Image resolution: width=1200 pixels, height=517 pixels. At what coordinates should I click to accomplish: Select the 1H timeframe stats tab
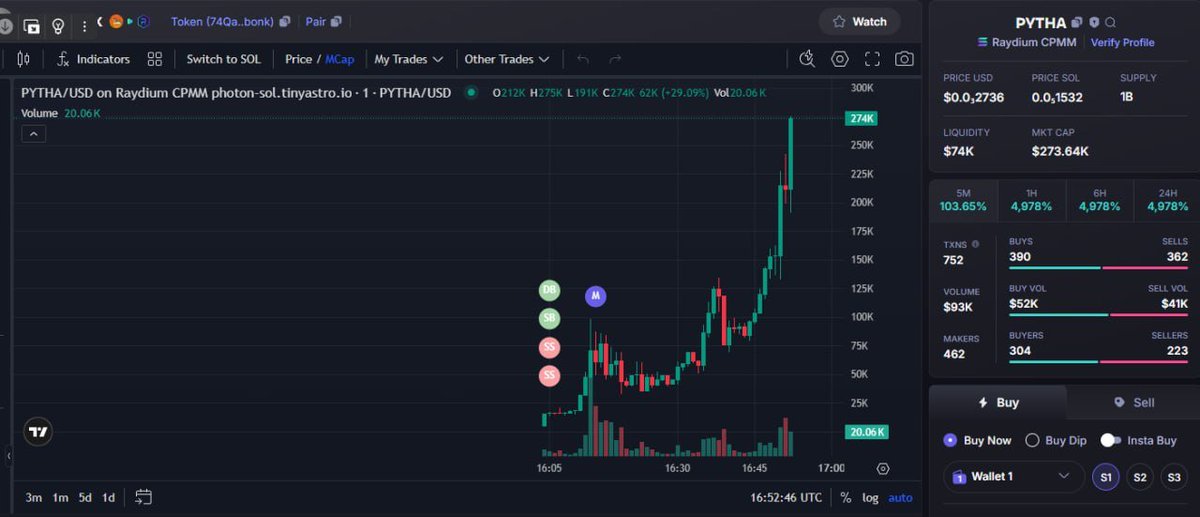(1031, 199)
